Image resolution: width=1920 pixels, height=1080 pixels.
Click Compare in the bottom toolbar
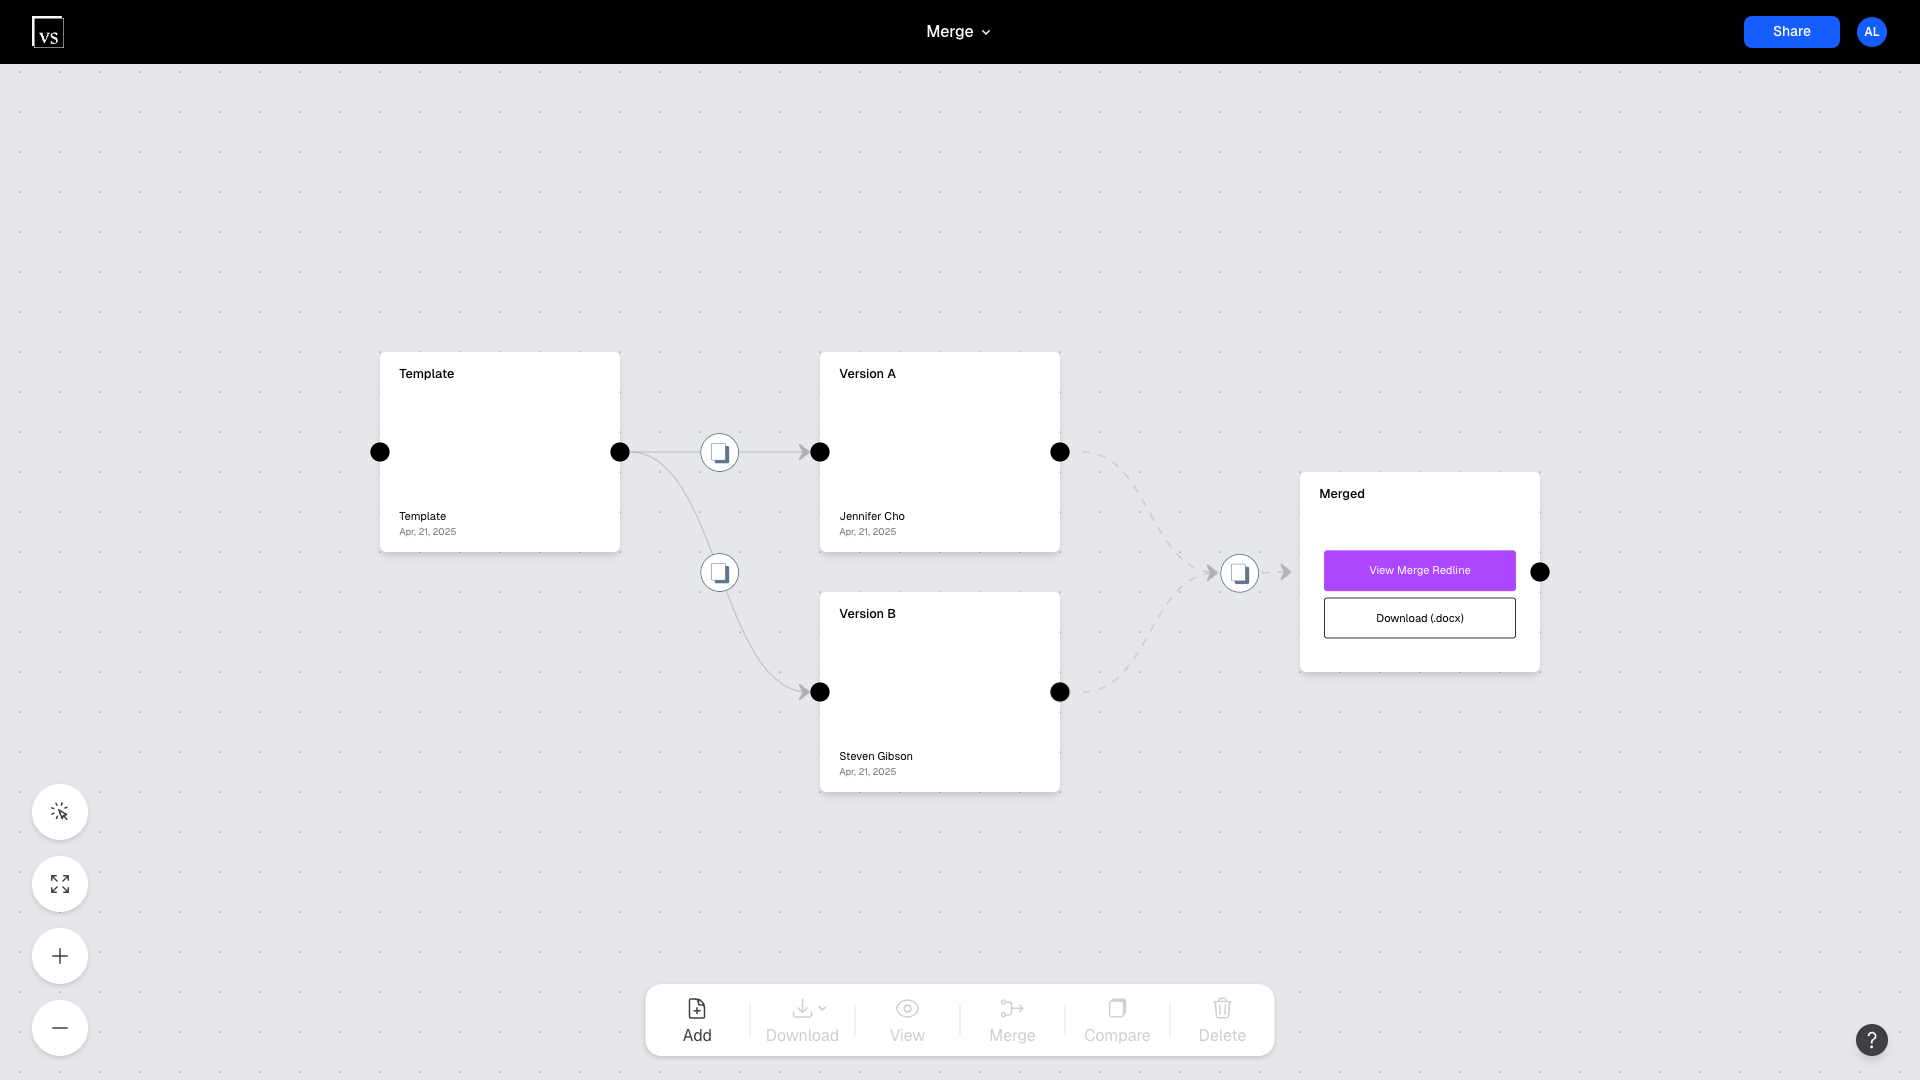[1117, 1020]
